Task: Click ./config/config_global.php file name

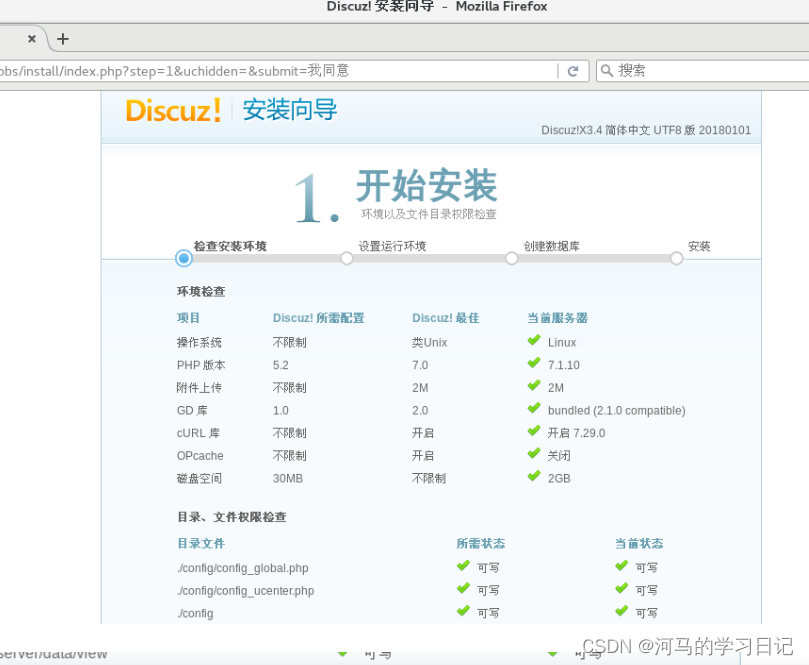Action: (x=242, y=568)
